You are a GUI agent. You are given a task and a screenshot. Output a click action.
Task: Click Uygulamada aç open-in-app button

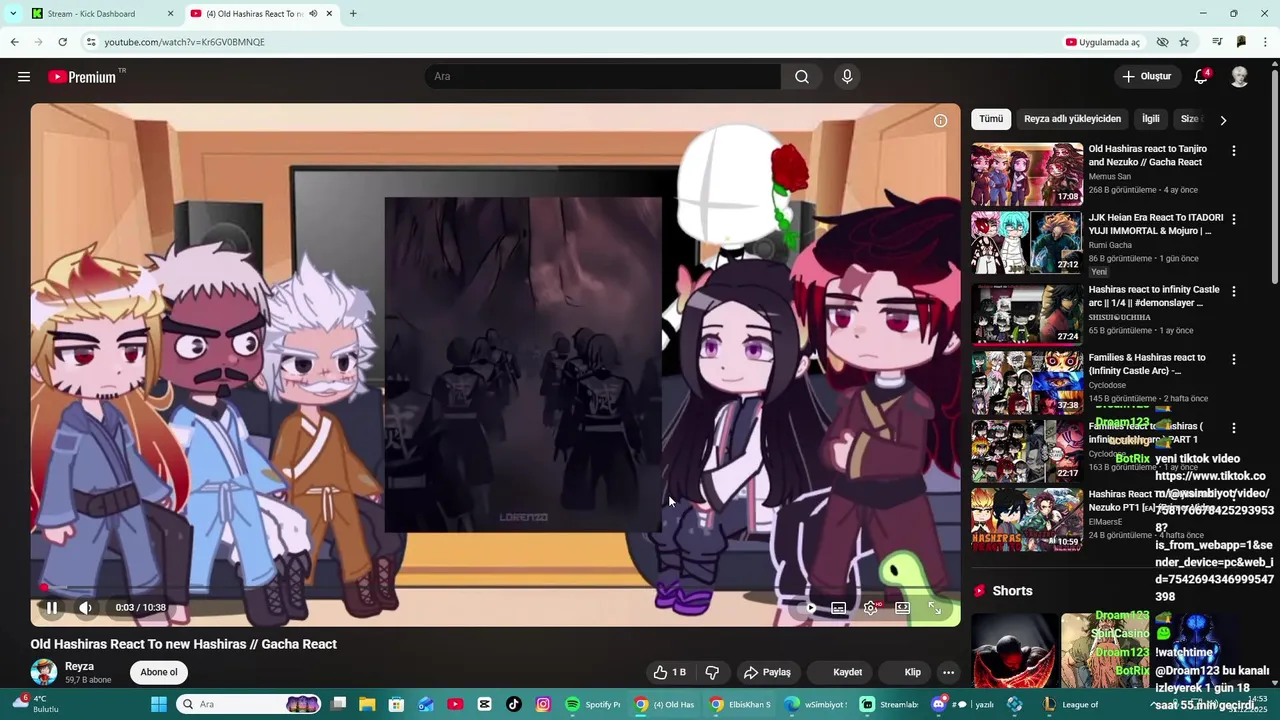coord(1103,42)
